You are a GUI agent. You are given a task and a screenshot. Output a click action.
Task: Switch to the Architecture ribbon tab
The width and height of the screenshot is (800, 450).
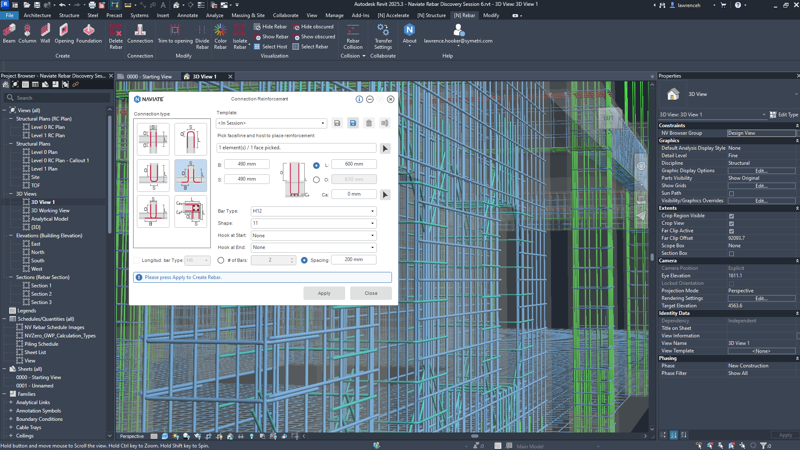[37, 15]
